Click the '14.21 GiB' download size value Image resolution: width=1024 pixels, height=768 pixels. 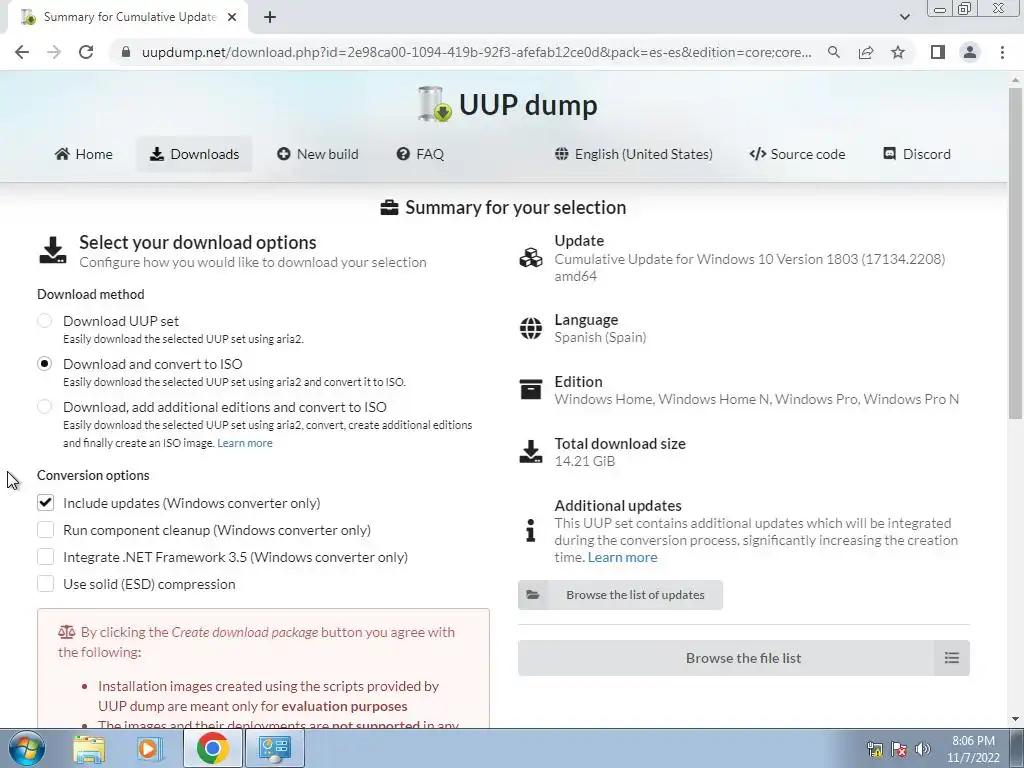click(584, 461)
